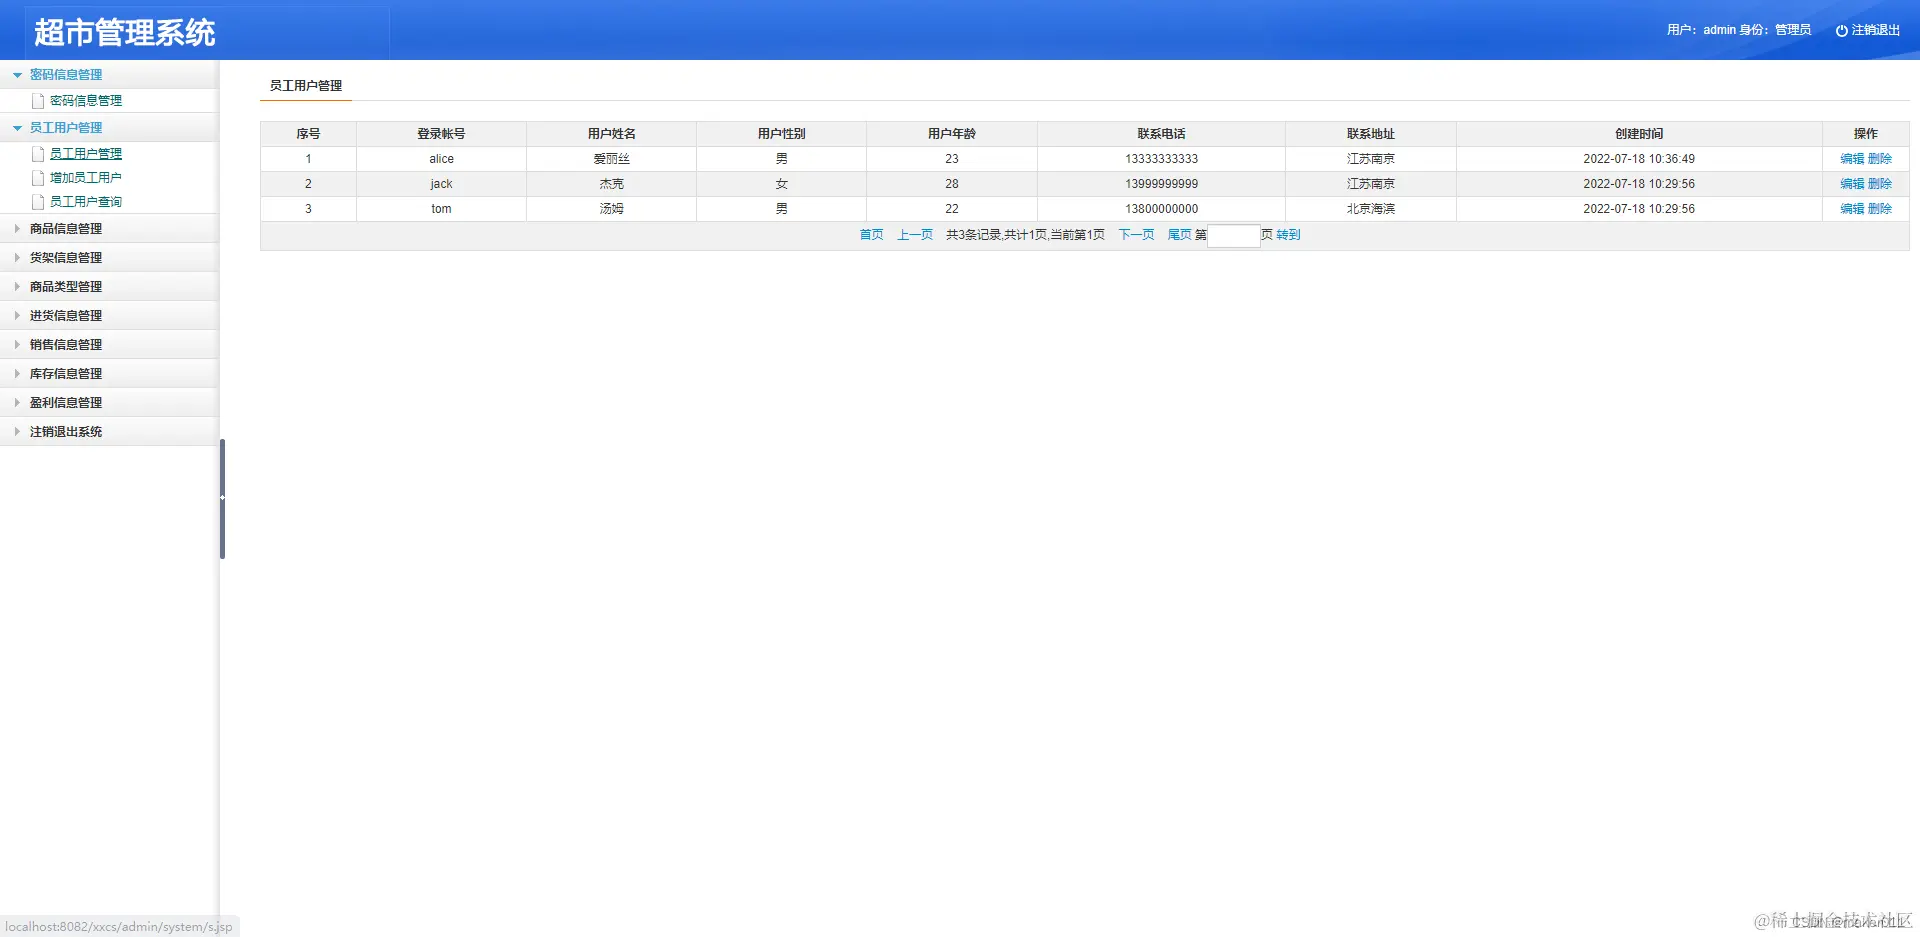Screen dimensions: 1920x937
Task: Expand the 商品信息管理 arrow
Action: (x=17, y=229)
